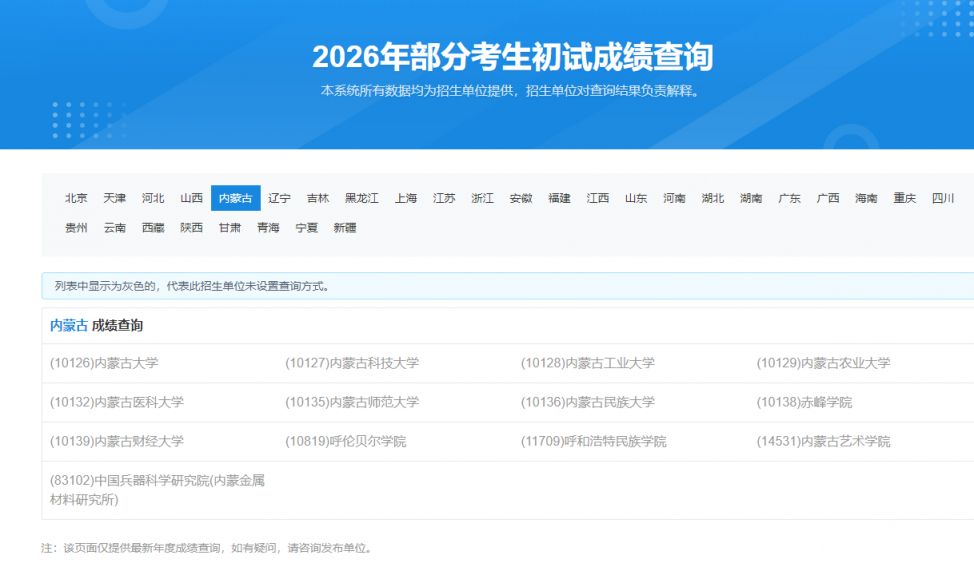Select the 海南 province tab
974x567 pixels.
[x=867, y=198]
